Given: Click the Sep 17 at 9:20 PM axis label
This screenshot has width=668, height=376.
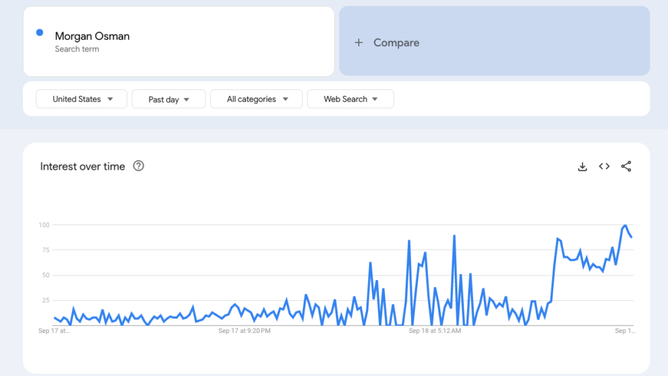Looking at the screenshot, I should click(x=244, y=331).
